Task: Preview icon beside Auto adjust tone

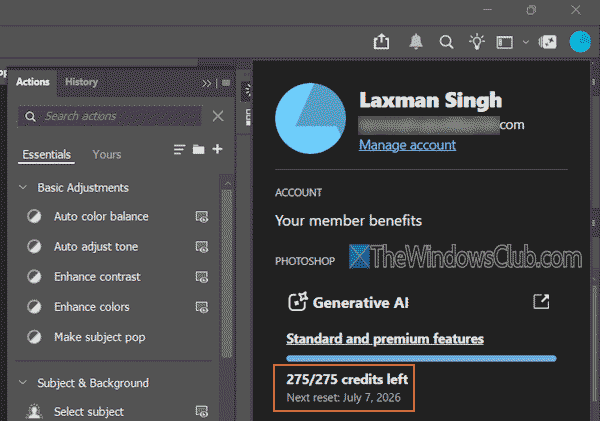Action: click(202, 247)
